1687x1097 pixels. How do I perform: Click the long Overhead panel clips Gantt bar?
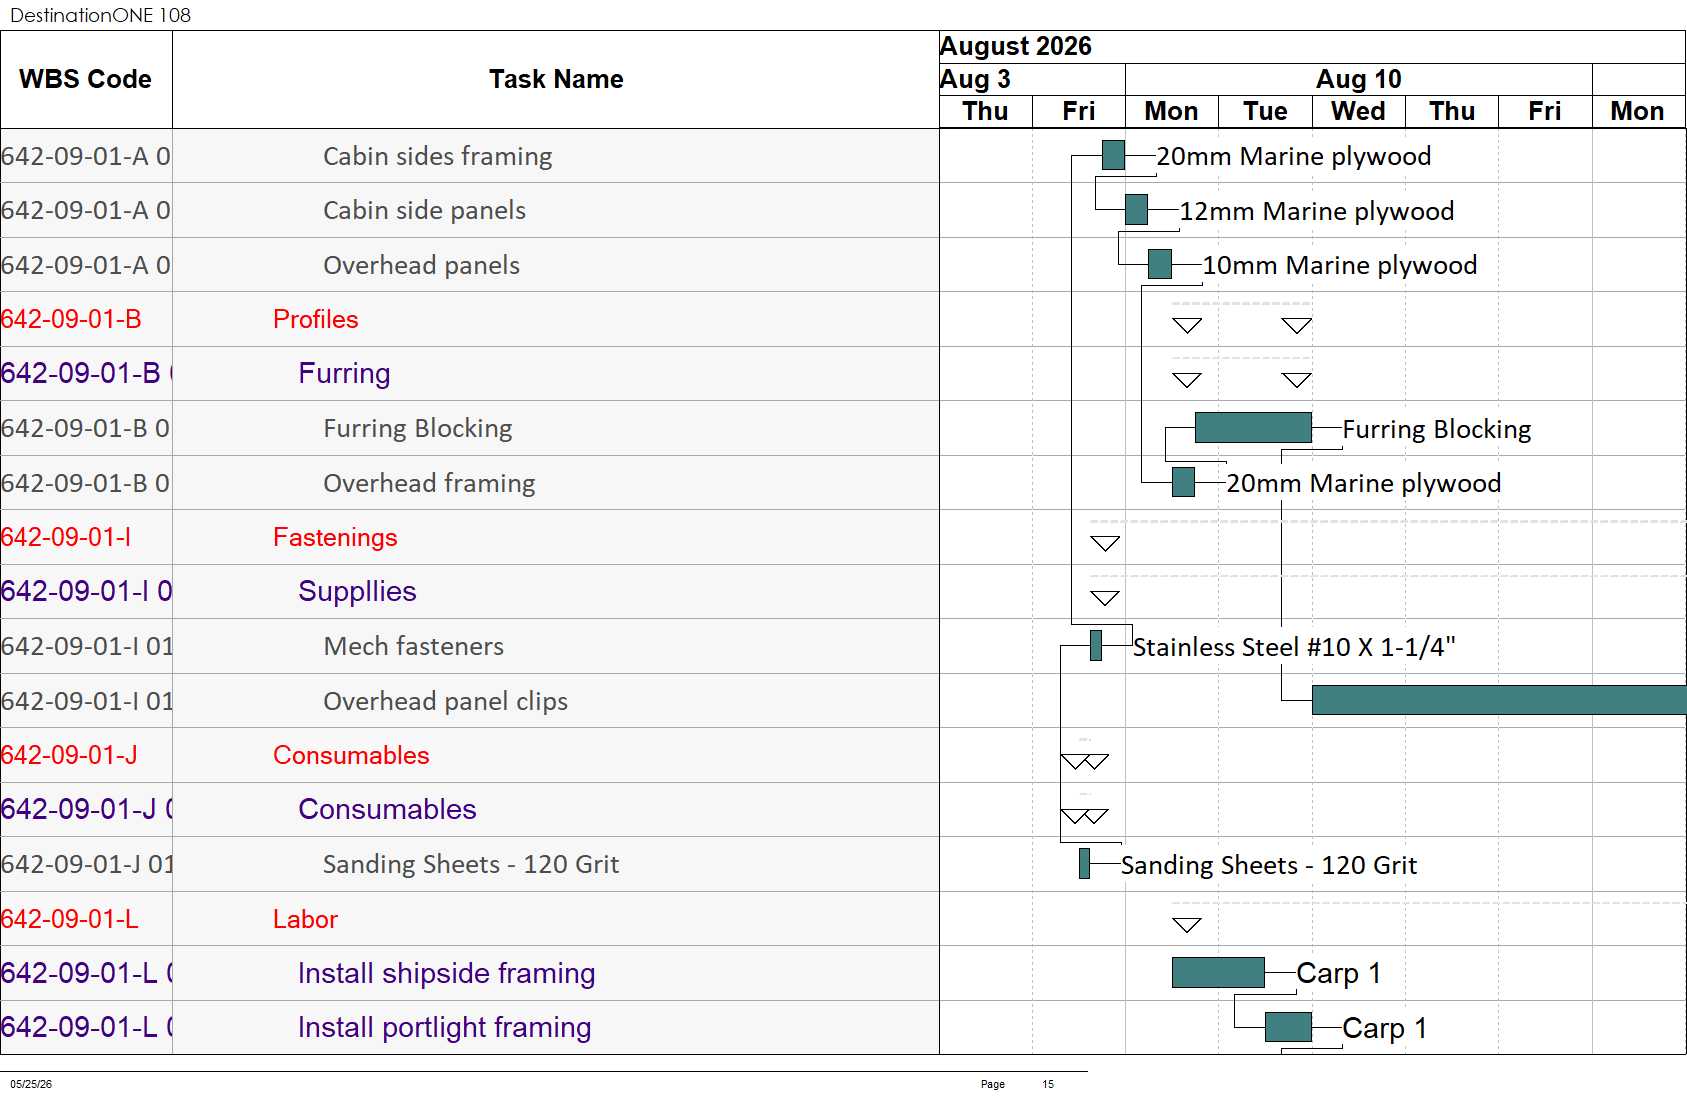point(1499,700)
